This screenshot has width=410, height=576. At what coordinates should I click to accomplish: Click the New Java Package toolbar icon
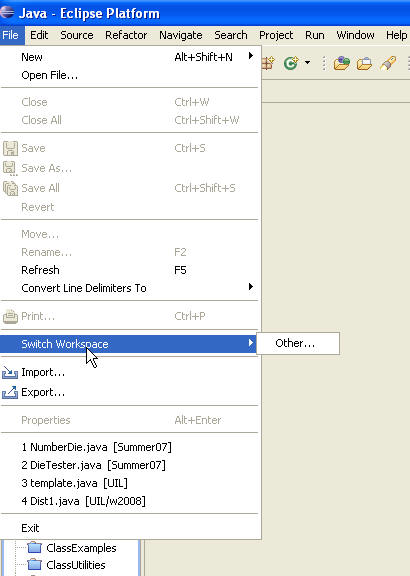click(x=268, y=63)
